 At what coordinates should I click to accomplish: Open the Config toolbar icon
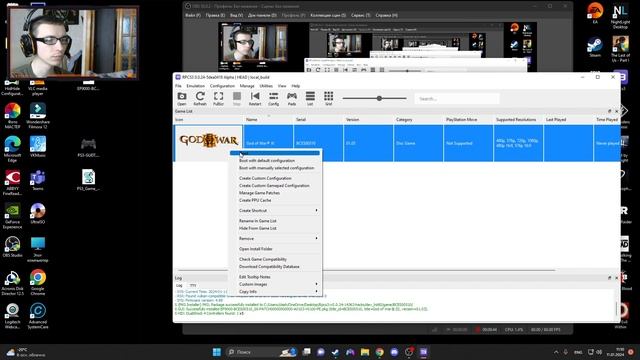pyautogui.click(x=273, y=98)
